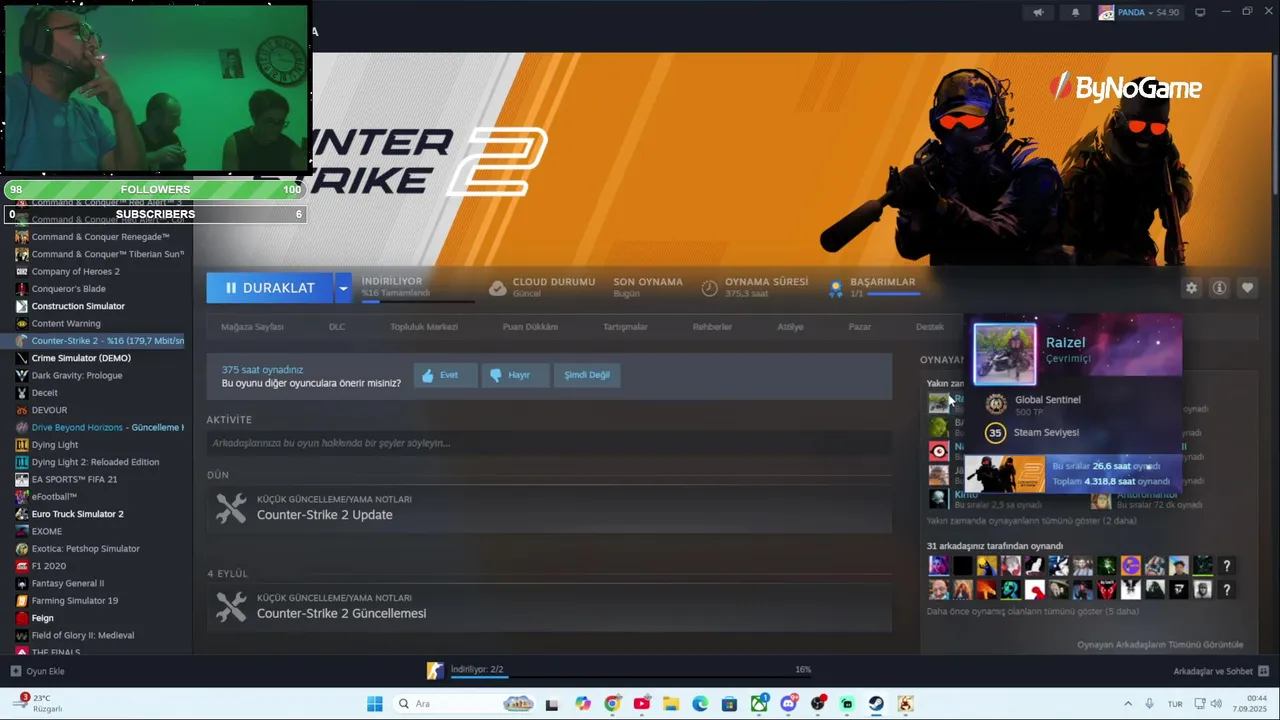This screenshot has width=1280, height=720.
Task: Open the Pazar tab
Action: click(860, 327)
